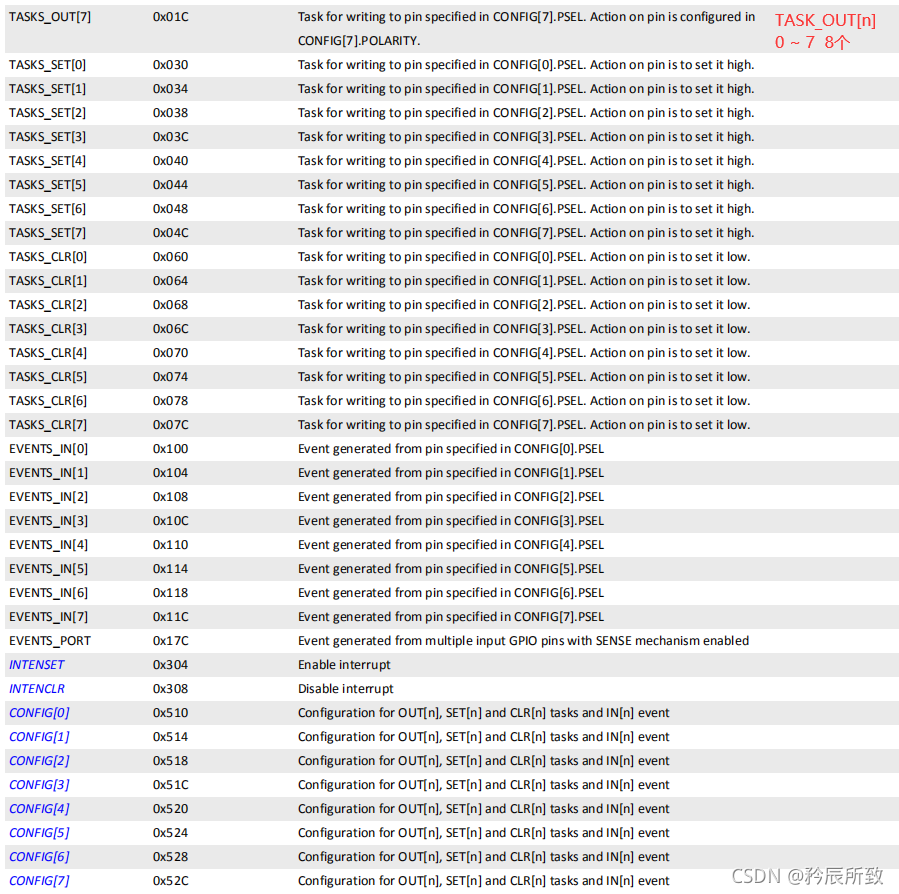Click the 0x100 offset value

tap(171, 449)
